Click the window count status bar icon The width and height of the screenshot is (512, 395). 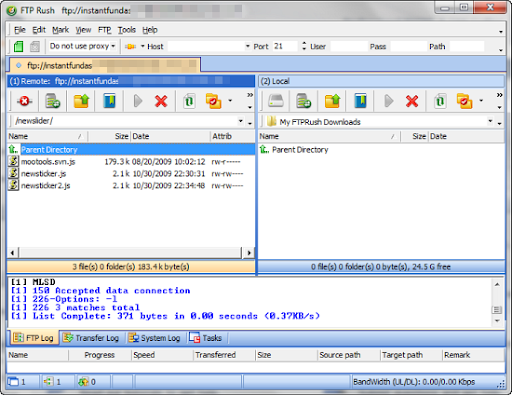point(13,382)
